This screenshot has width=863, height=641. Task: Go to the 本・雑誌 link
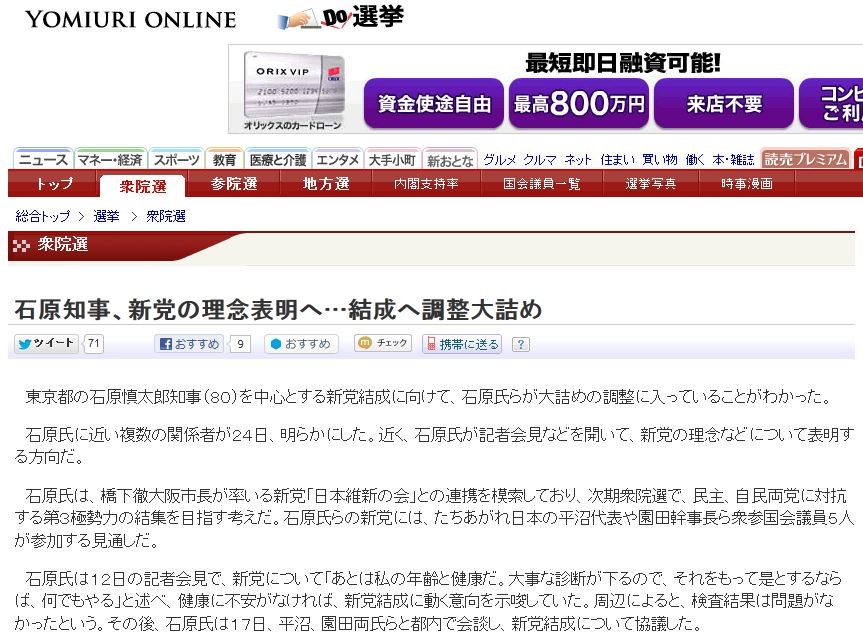(733, 160)
